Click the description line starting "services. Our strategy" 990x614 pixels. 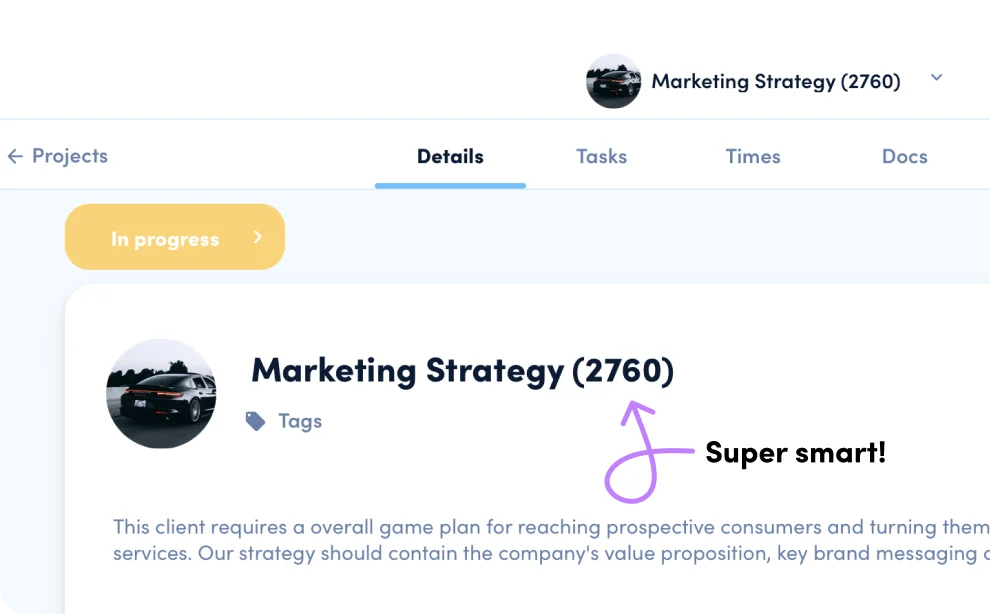coord(550,553)
